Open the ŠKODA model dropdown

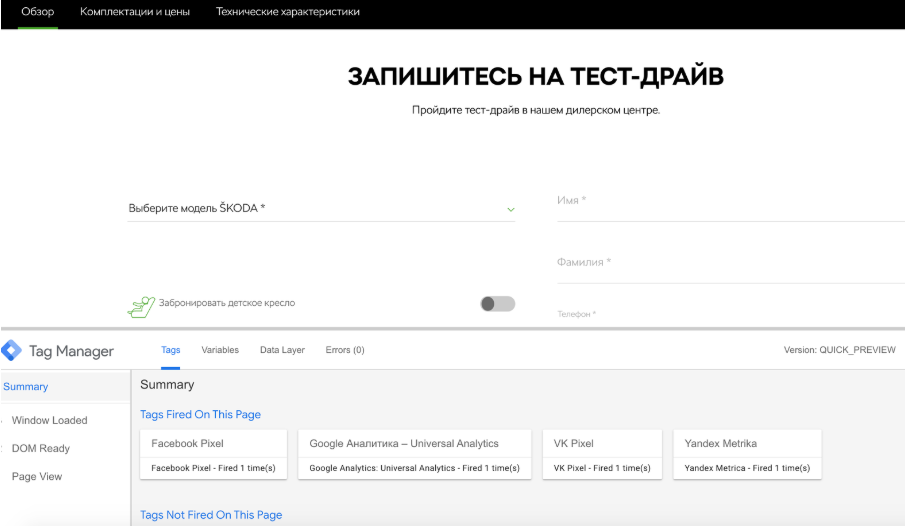tap(321, 208)
